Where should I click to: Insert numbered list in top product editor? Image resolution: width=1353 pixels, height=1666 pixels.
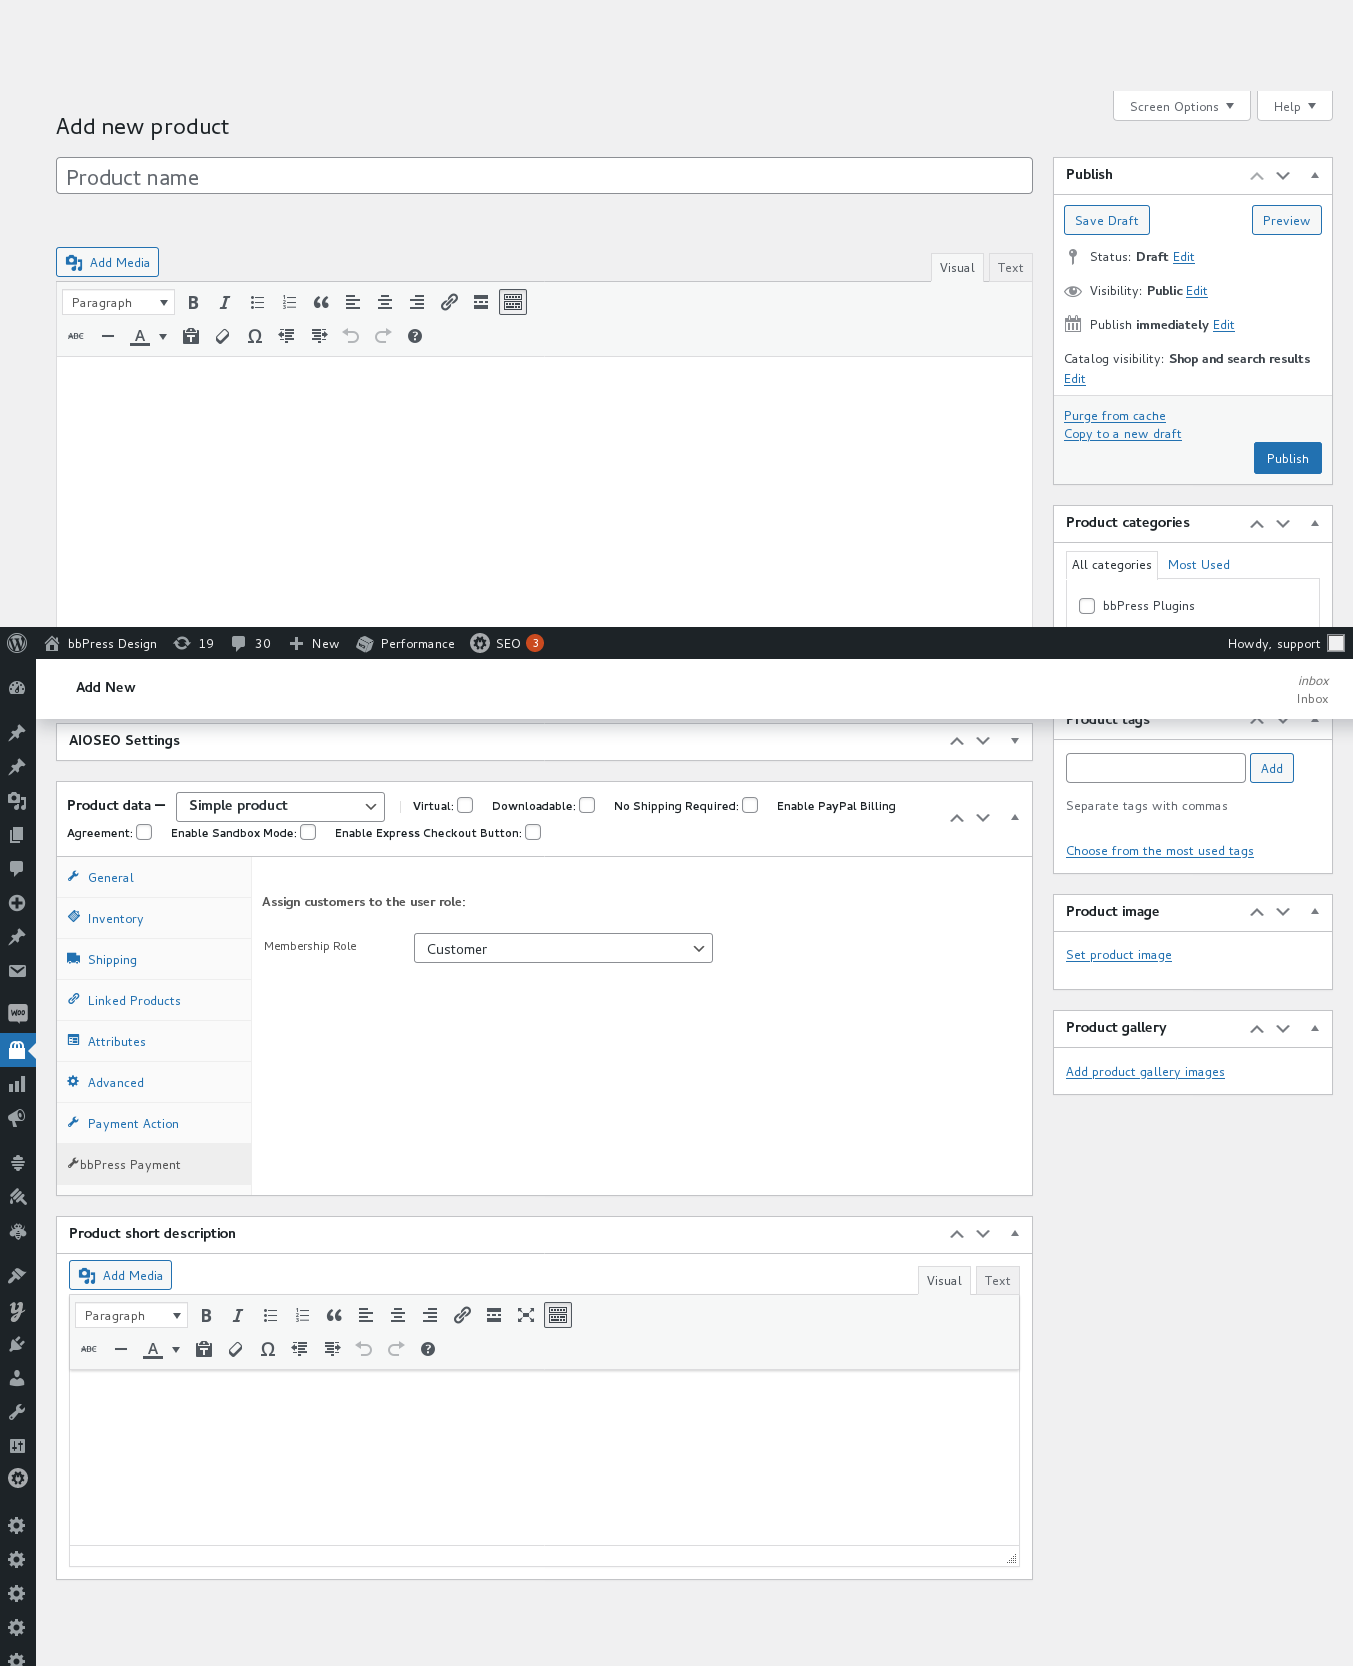289,302
